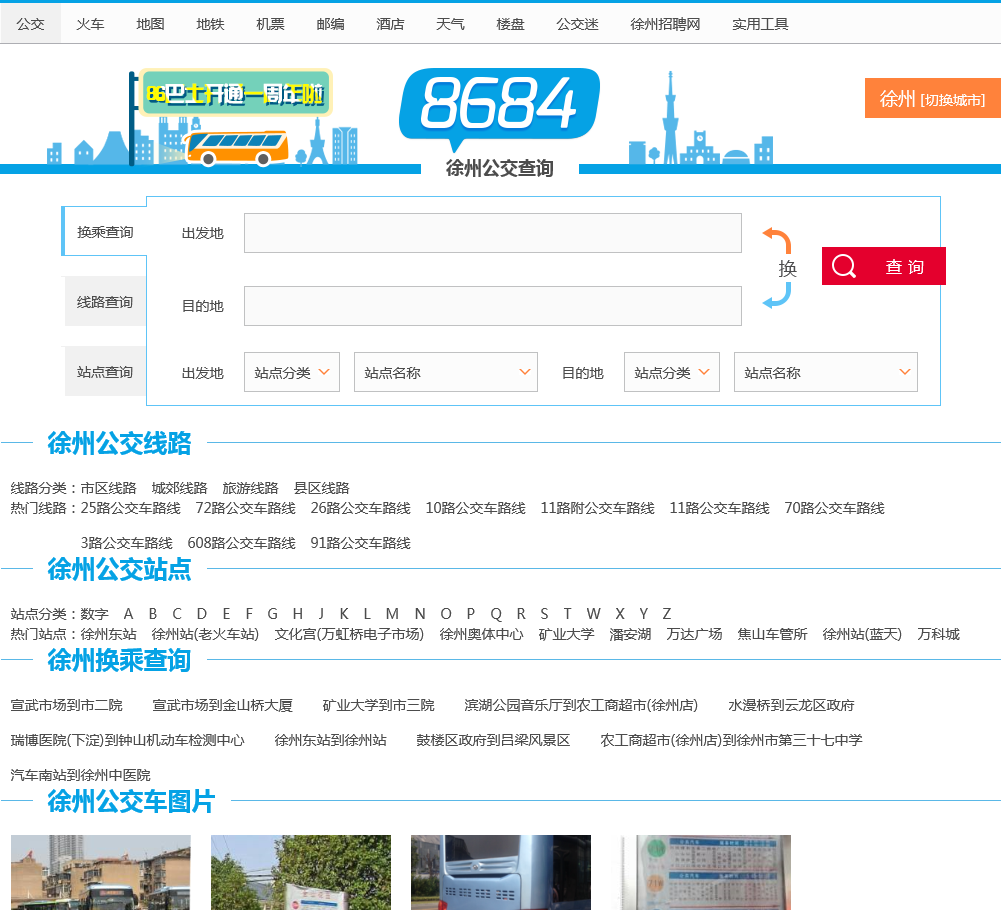The width and height of the screenshot is (1001, 910).
Task: Open transfer 水漫桥到云龙区政府
Action: pos(791,706)
